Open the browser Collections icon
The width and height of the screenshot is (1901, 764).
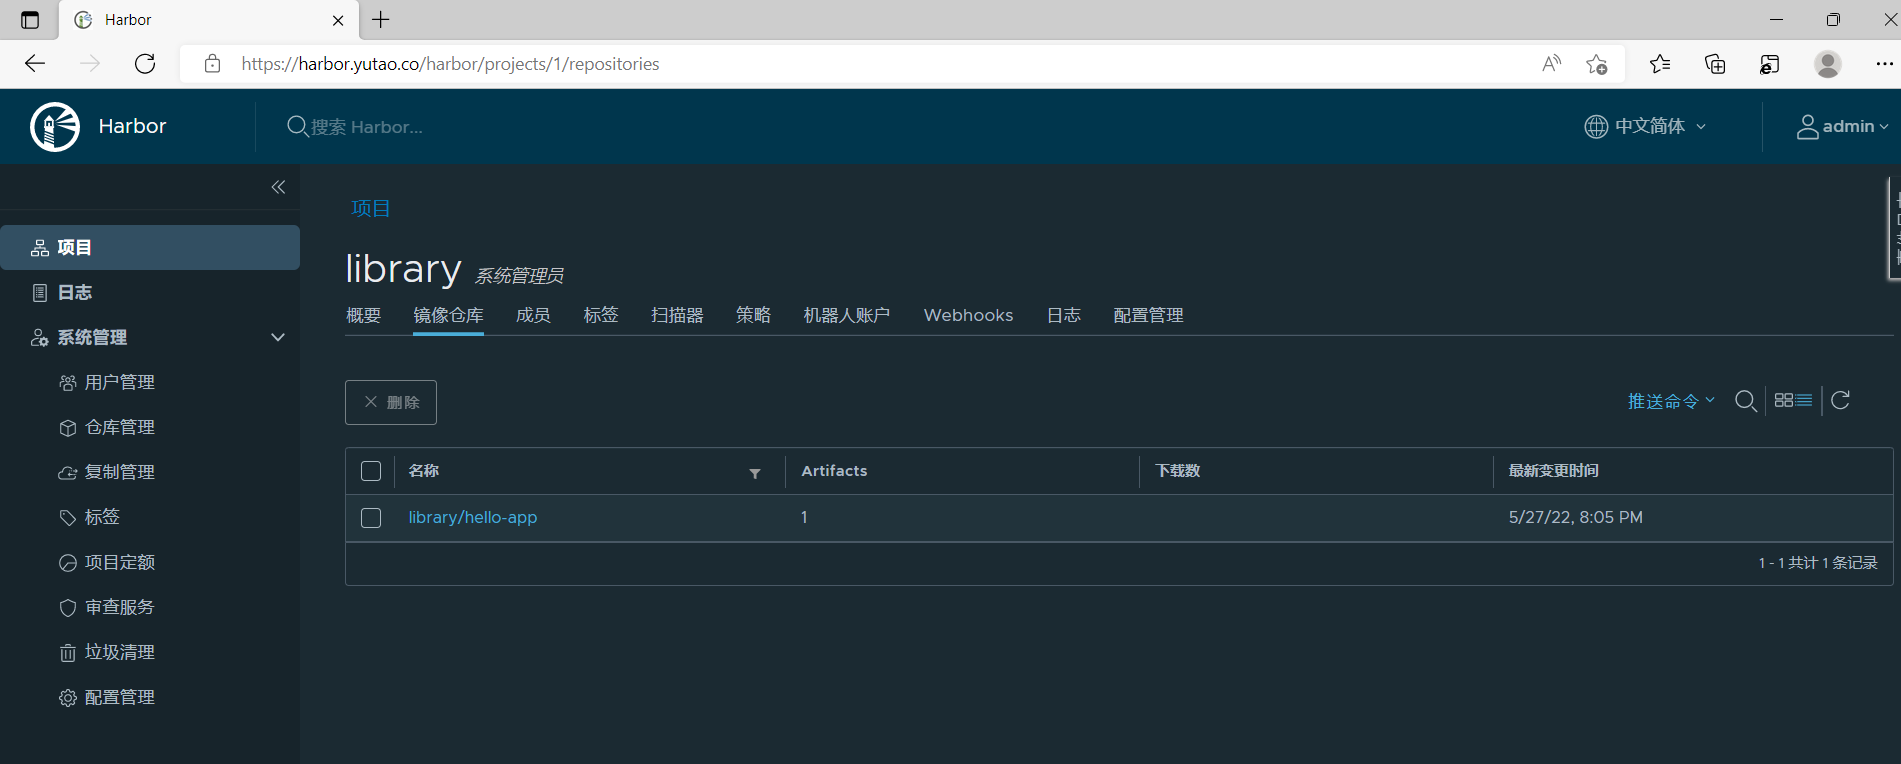click(1715, 64)
